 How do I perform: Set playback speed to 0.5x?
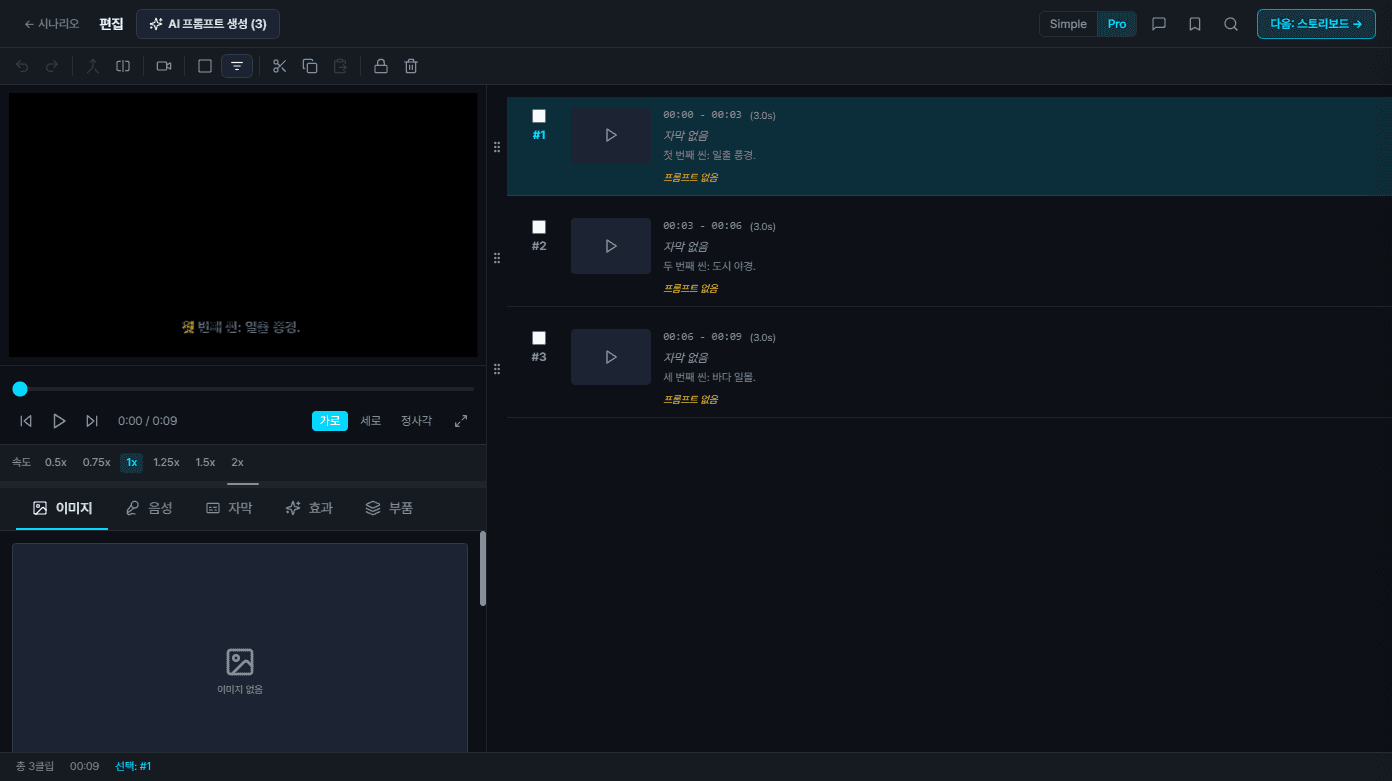tap(56, 462)
